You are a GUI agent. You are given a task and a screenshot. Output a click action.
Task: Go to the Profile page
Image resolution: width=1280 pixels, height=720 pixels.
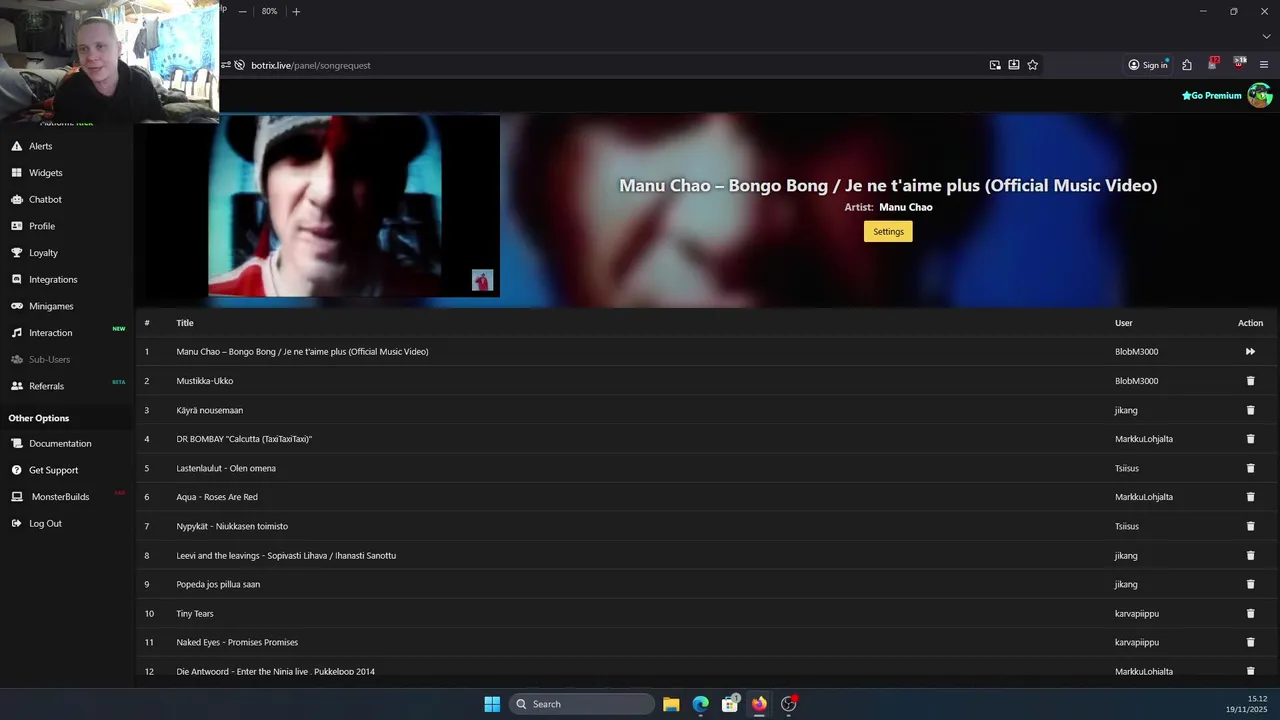[41, 226]
